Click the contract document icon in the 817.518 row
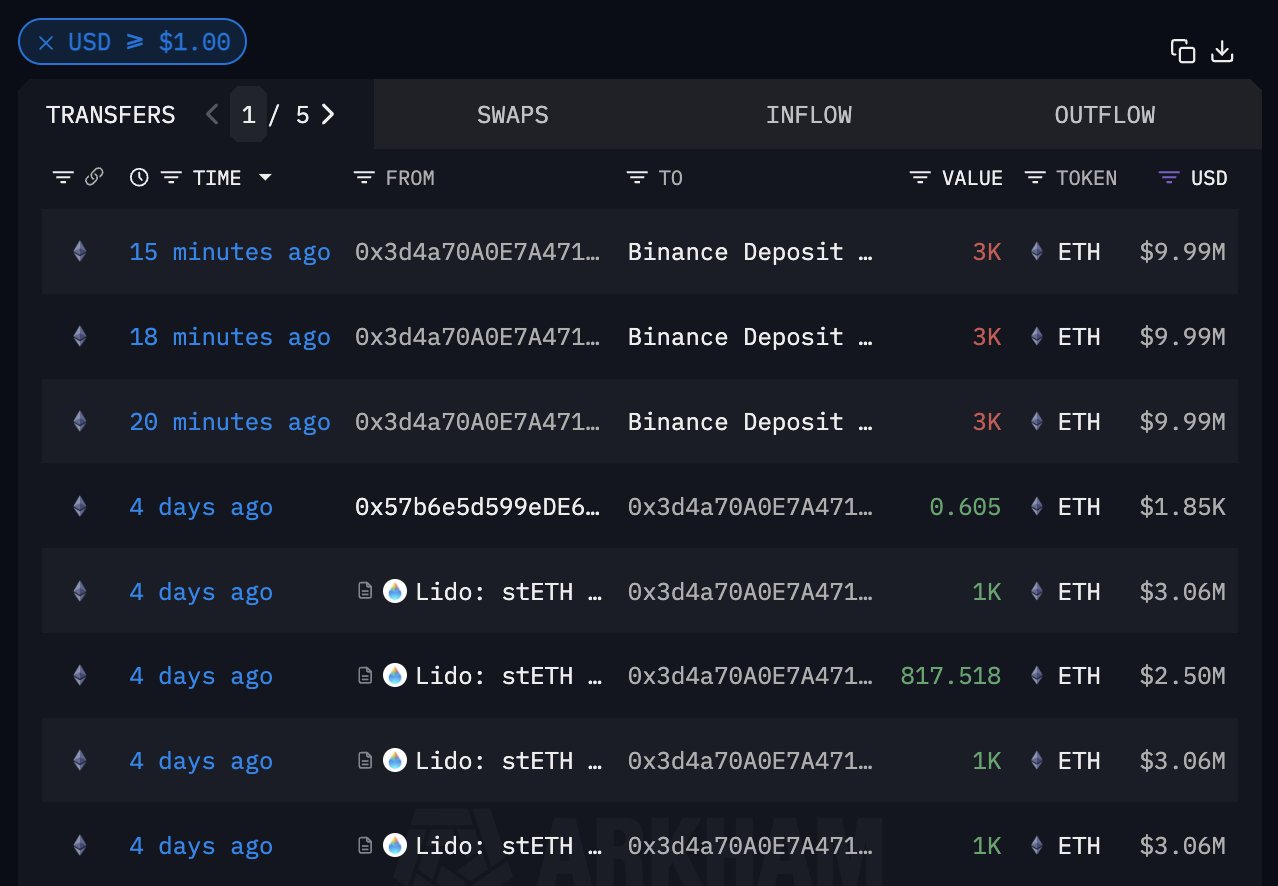This screenshot has height=886, width=1278. coord(366,676)
